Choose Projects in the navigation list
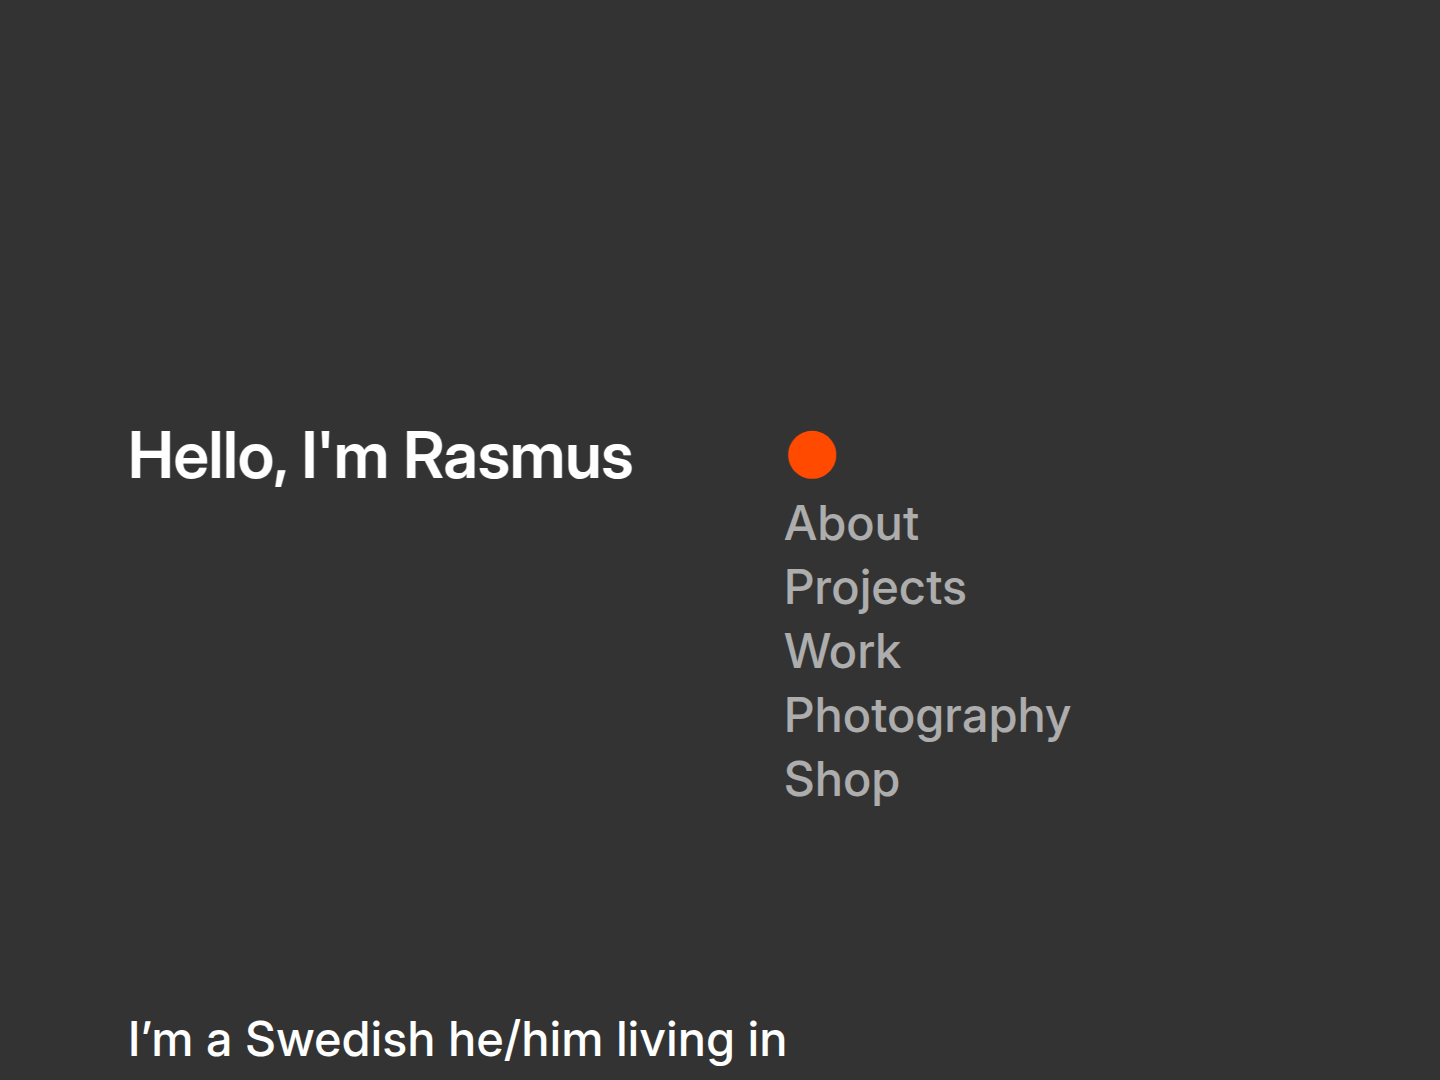Screen dimensions: 1440x1080 pyautogui.click(x=875, y=587)
